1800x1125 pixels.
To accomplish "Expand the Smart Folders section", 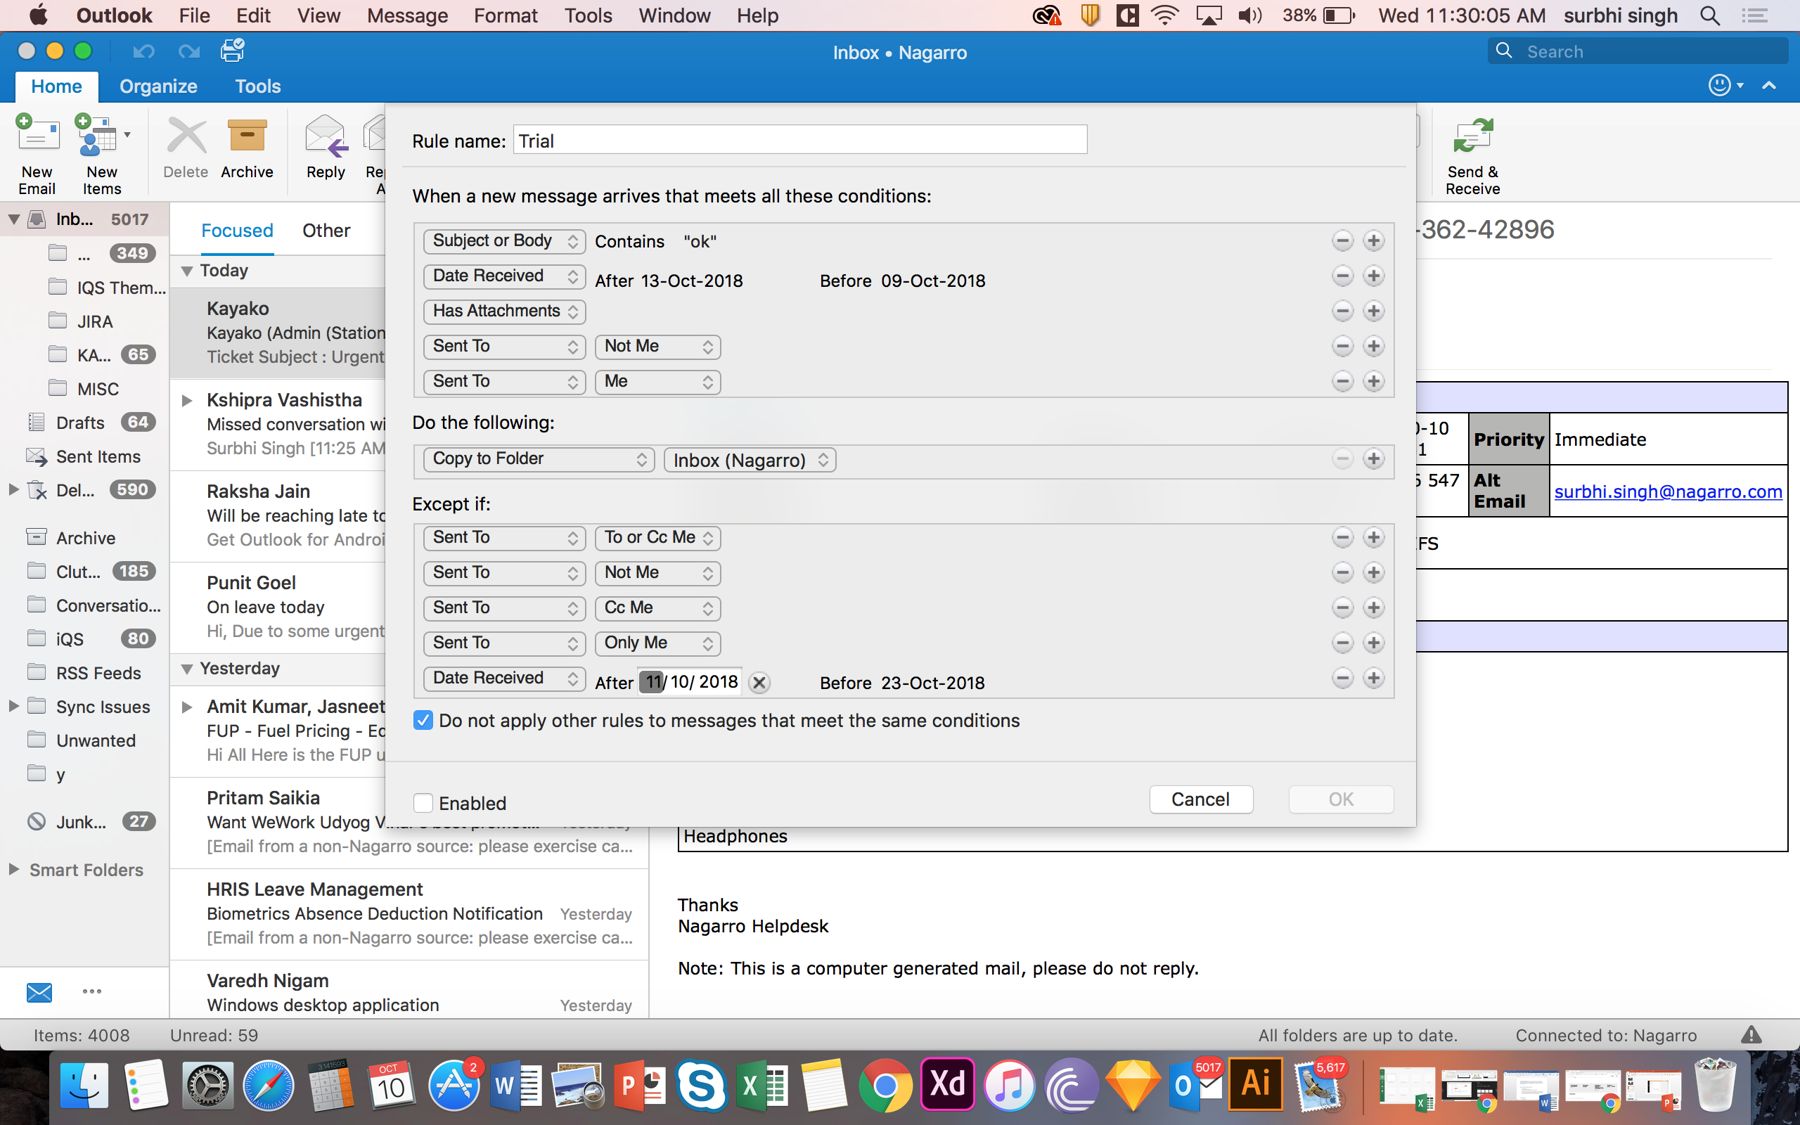I will coord(13,869).
